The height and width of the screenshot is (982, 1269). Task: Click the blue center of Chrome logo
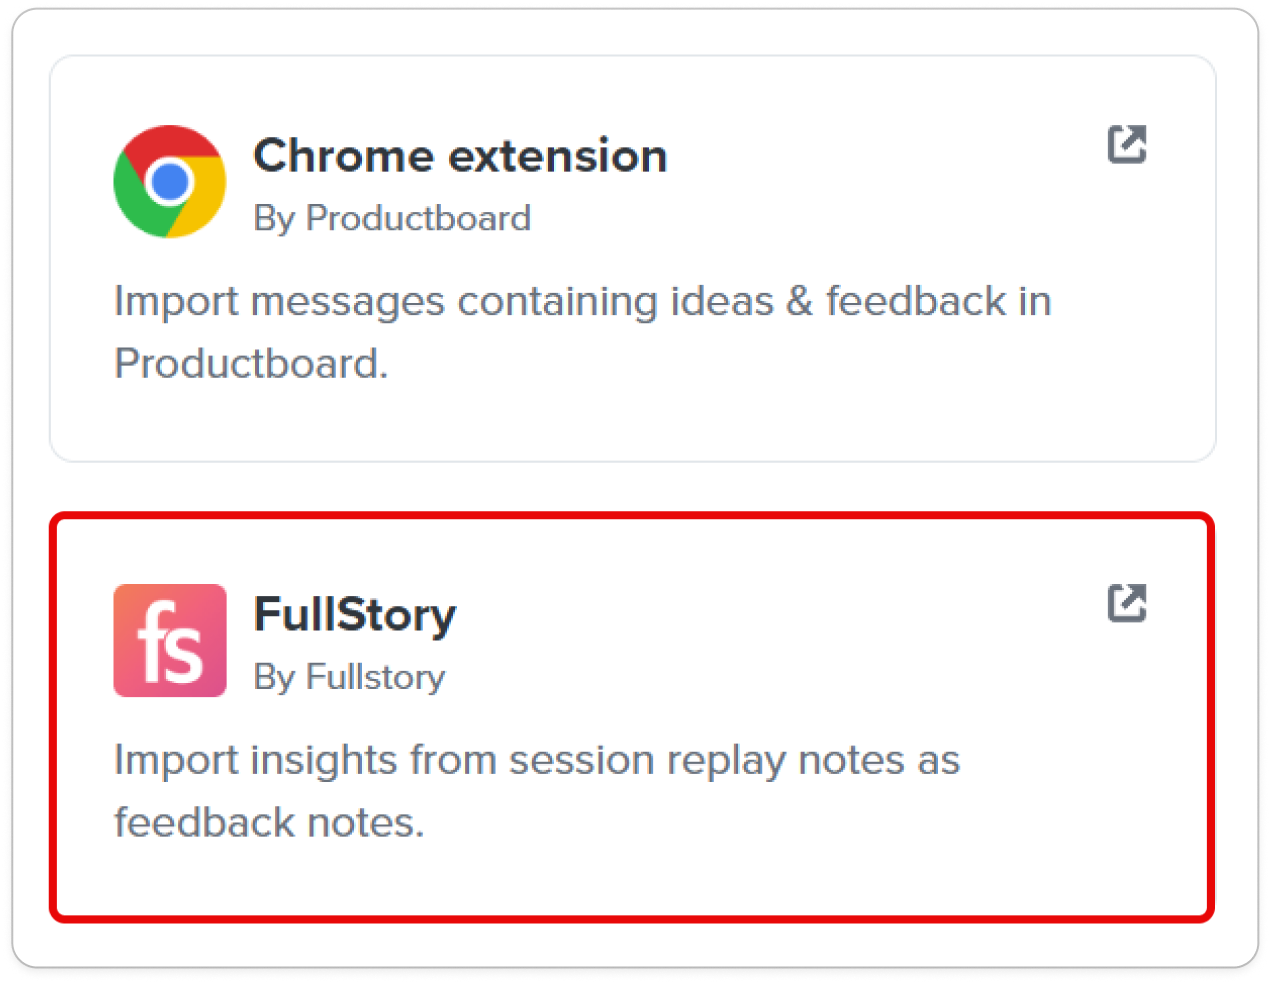[x=169, y=182]
